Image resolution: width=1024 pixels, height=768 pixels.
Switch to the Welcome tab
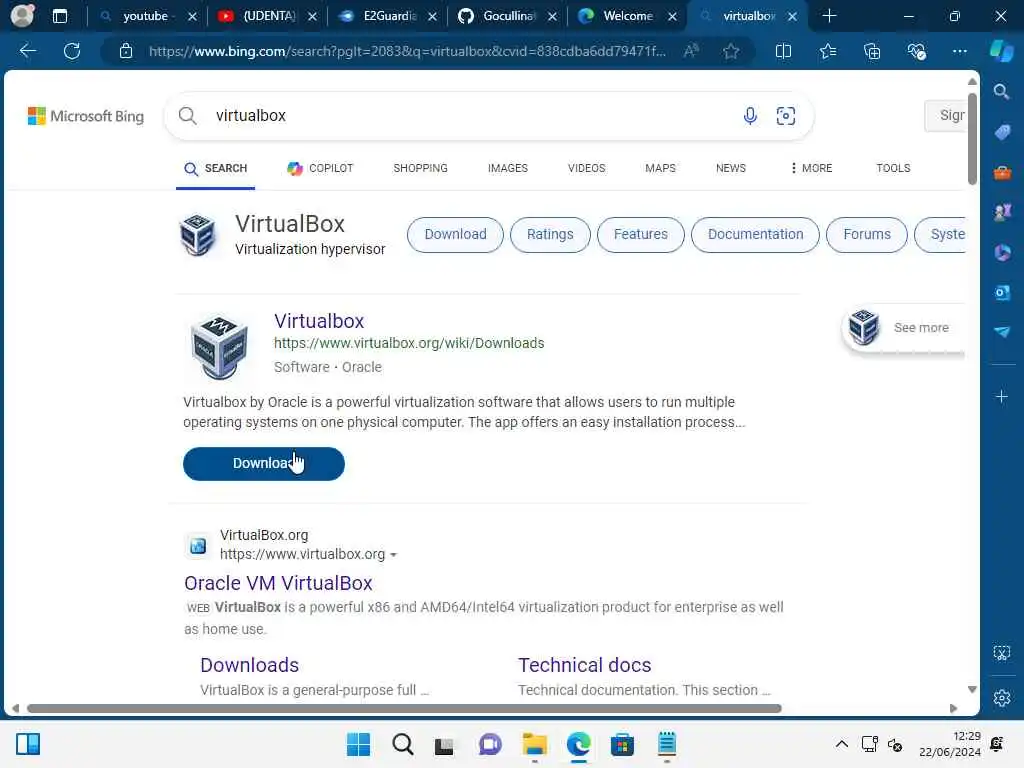coord(628,16)
